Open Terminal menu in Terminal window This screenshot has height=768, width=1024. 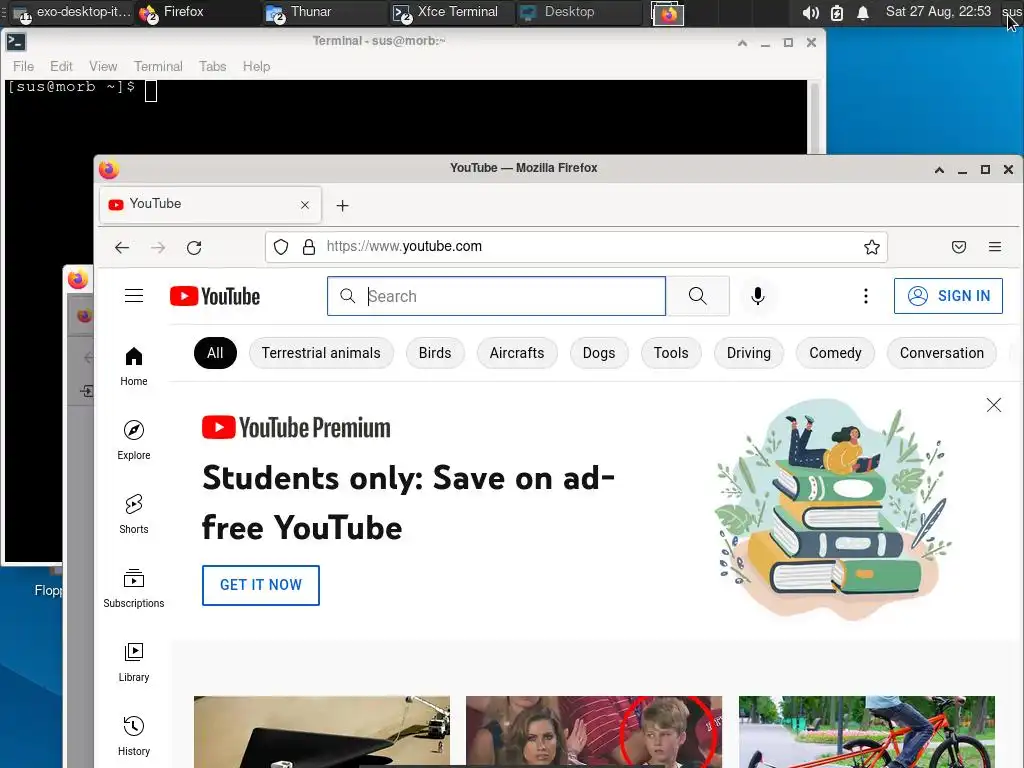click(158, 66)
